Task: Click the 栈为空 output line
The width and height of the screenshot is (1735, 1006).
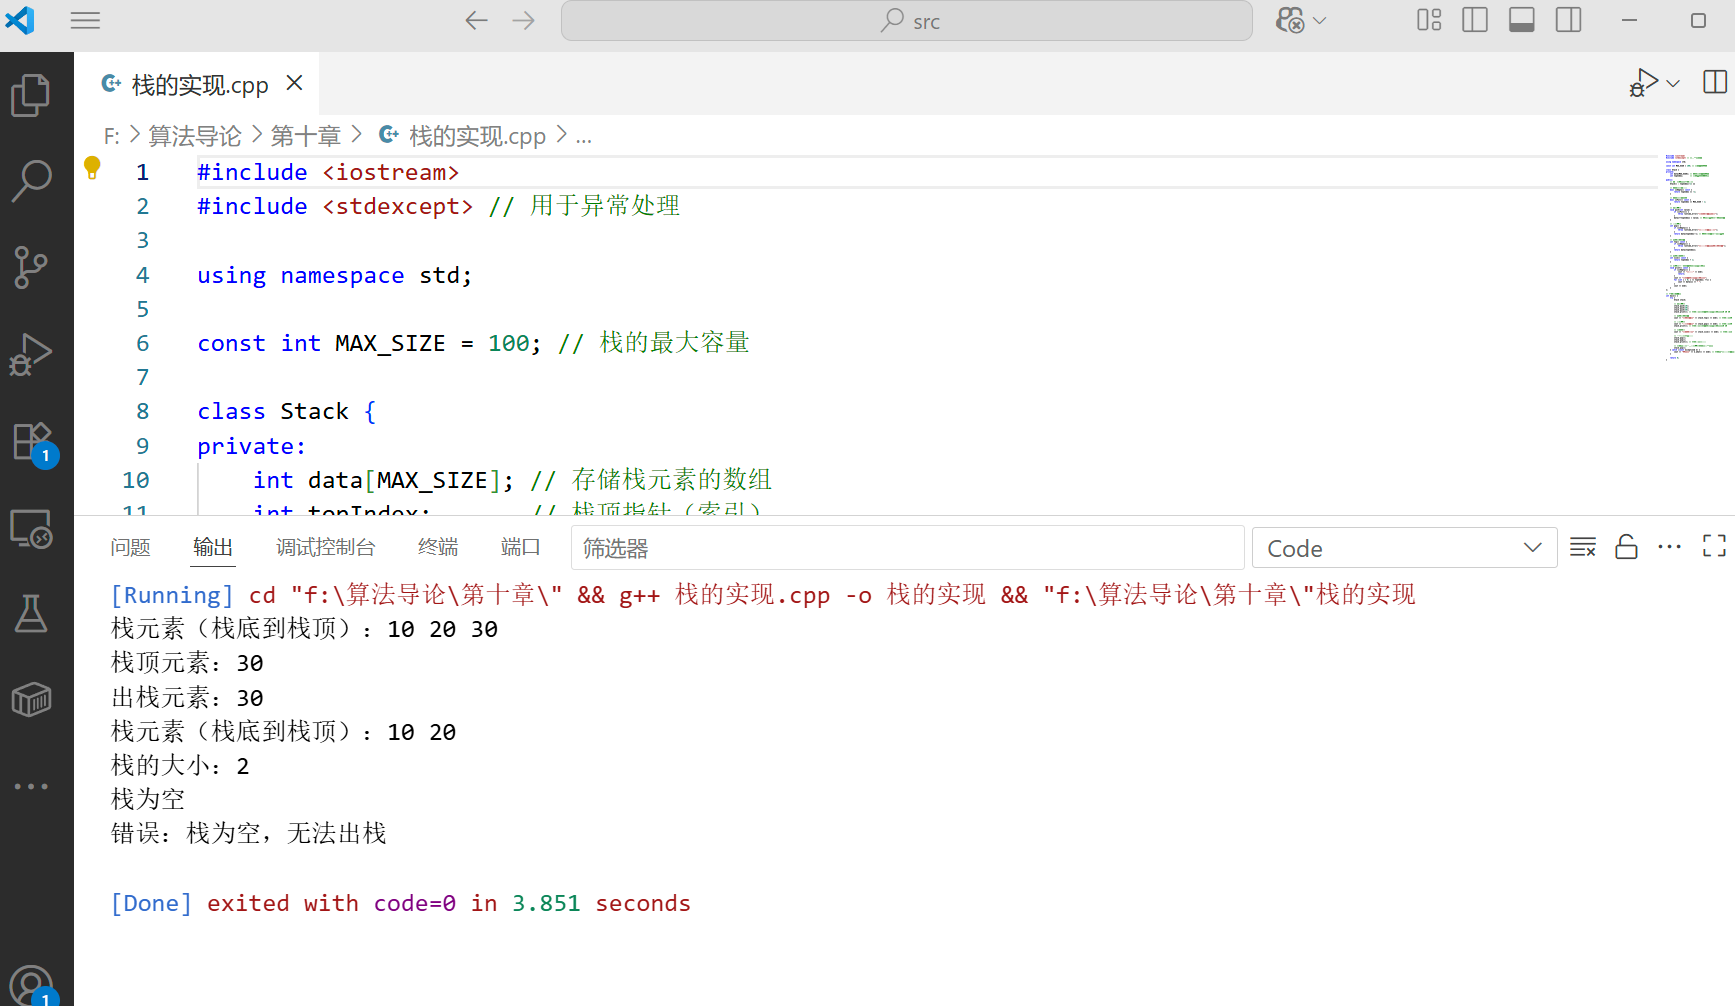Action: [x=148, y=800]
